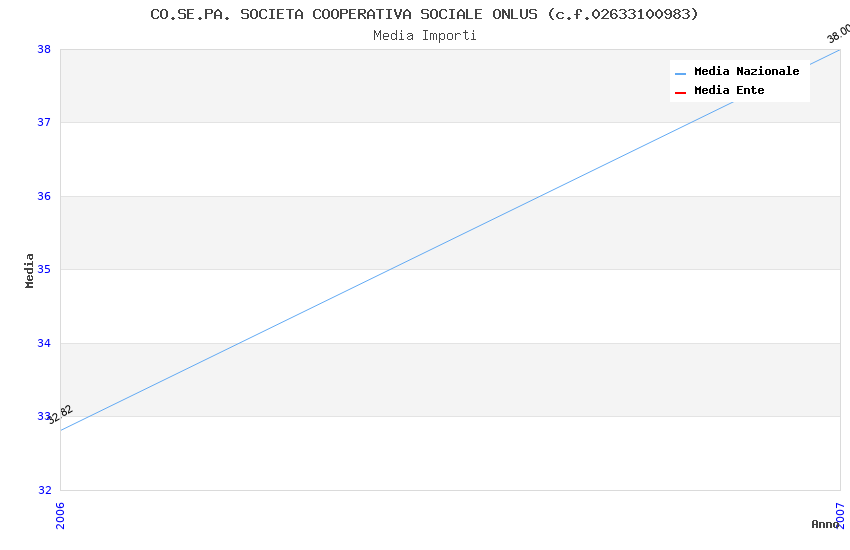Click the y-axis value 32

point(44,490)
